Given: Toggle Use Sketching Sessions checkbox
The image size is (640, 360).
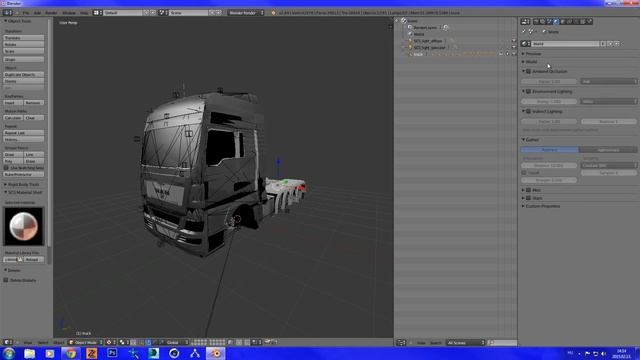Looking at the screenshot, I should coord(6,168).
